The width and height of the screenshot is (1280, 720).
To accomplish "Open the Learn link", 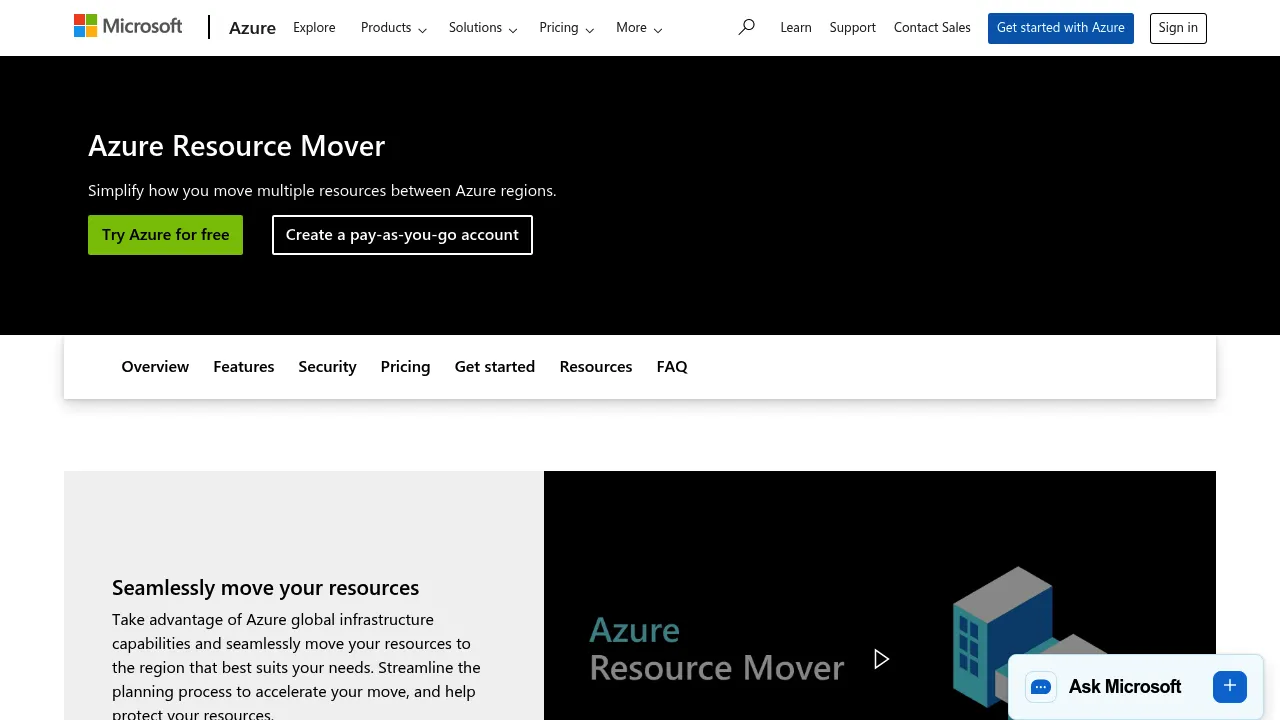I will (796, 28).
